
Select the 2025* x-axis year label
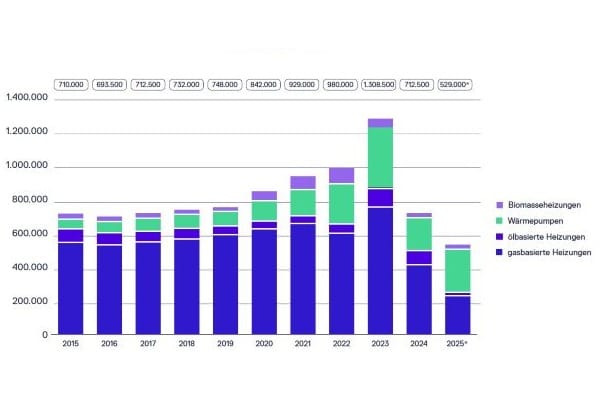456,343
